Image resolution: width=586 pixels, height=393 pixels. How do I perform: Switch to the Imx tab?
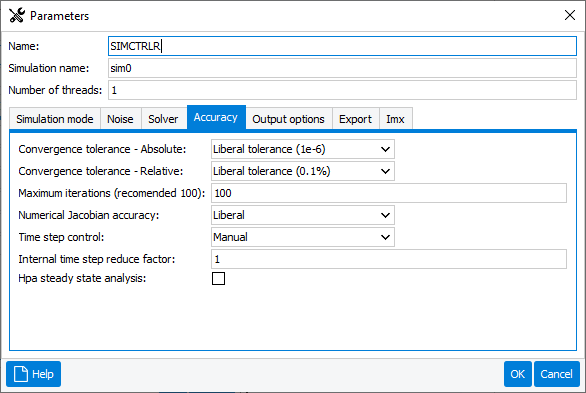(395, 119)
